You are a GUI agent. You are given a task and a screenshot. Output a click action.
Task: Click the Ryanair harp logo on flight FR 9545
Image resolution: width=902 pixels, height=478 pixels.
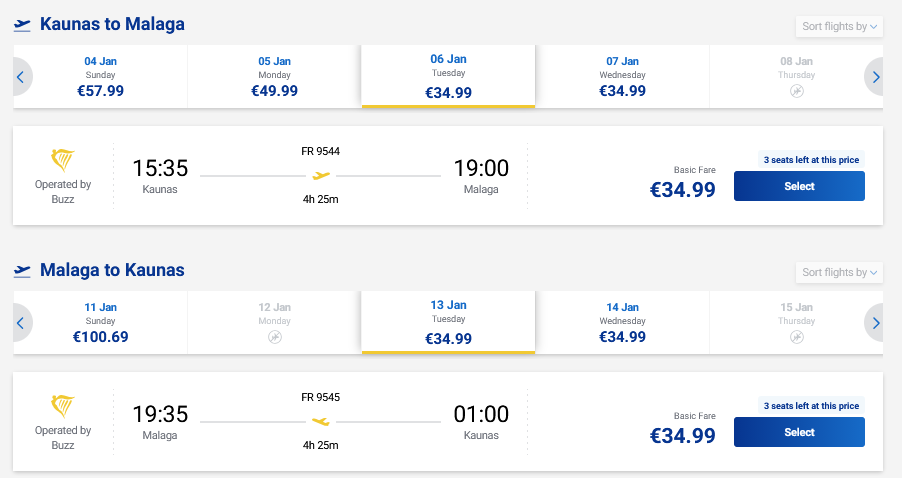[x=63, y=407]
